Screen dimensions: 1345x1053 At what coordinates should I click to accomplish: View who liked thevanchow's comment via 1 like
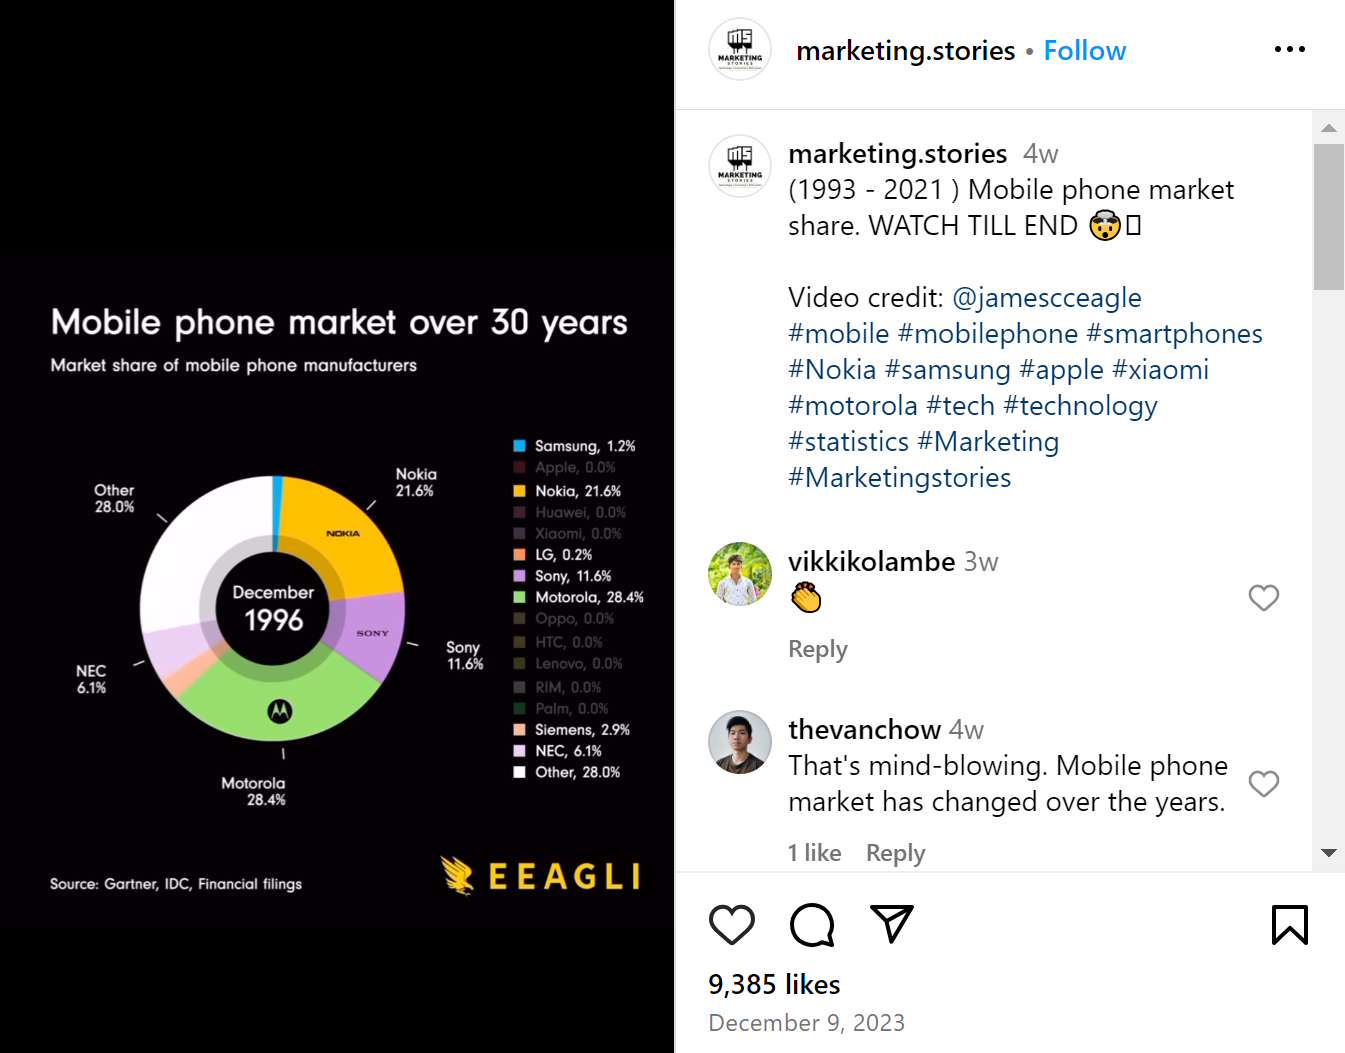tap(814, 852)
